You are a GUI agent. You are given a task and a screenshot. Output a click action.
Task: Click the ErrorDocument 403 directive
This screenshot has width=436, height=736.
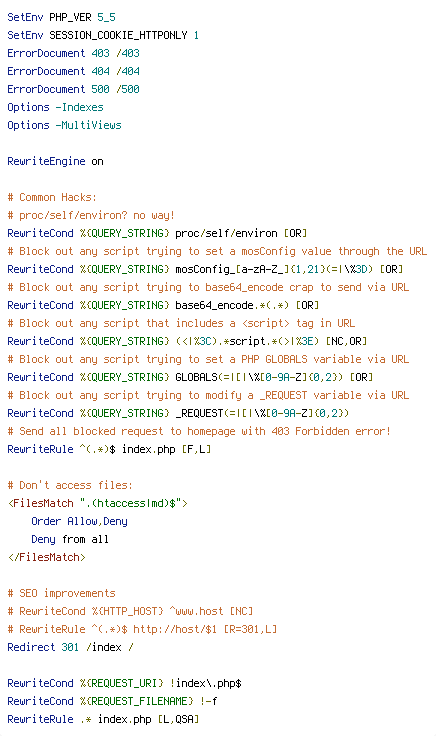[73, 53]
